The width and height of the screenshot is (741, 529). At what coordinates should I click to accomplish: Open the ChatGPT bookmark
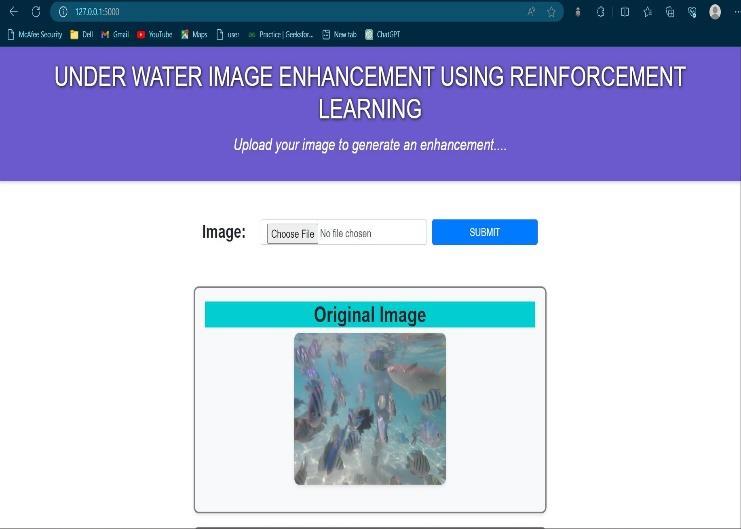tap(383, 35)
